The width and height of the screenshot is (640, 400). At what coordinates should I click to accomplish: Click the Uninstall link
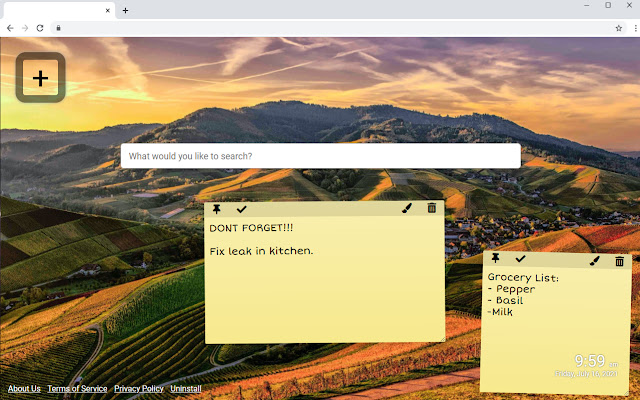[186, 389]
